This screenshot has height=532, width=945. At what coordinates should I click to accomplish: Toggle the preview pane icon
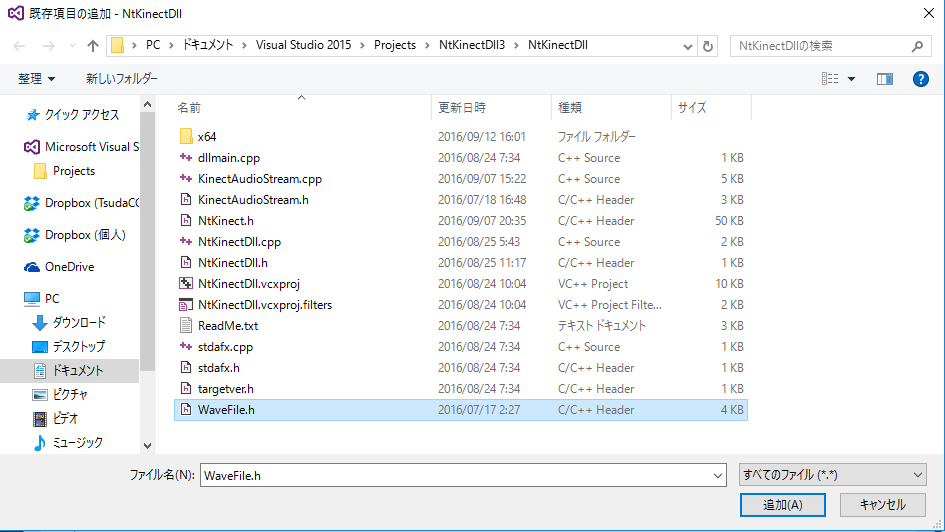point(884,79)
